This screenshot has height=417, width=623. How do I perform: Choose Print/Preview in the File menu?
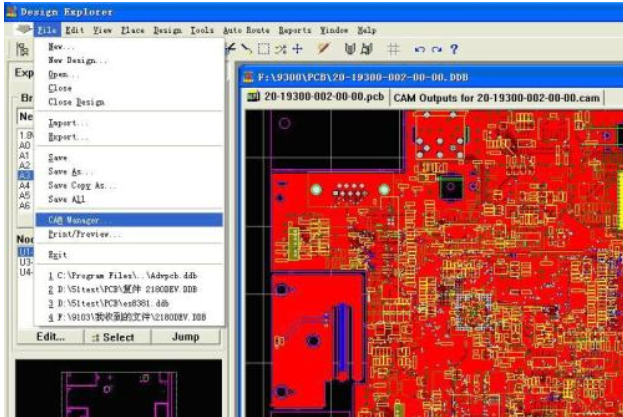[x=84, y=234]
